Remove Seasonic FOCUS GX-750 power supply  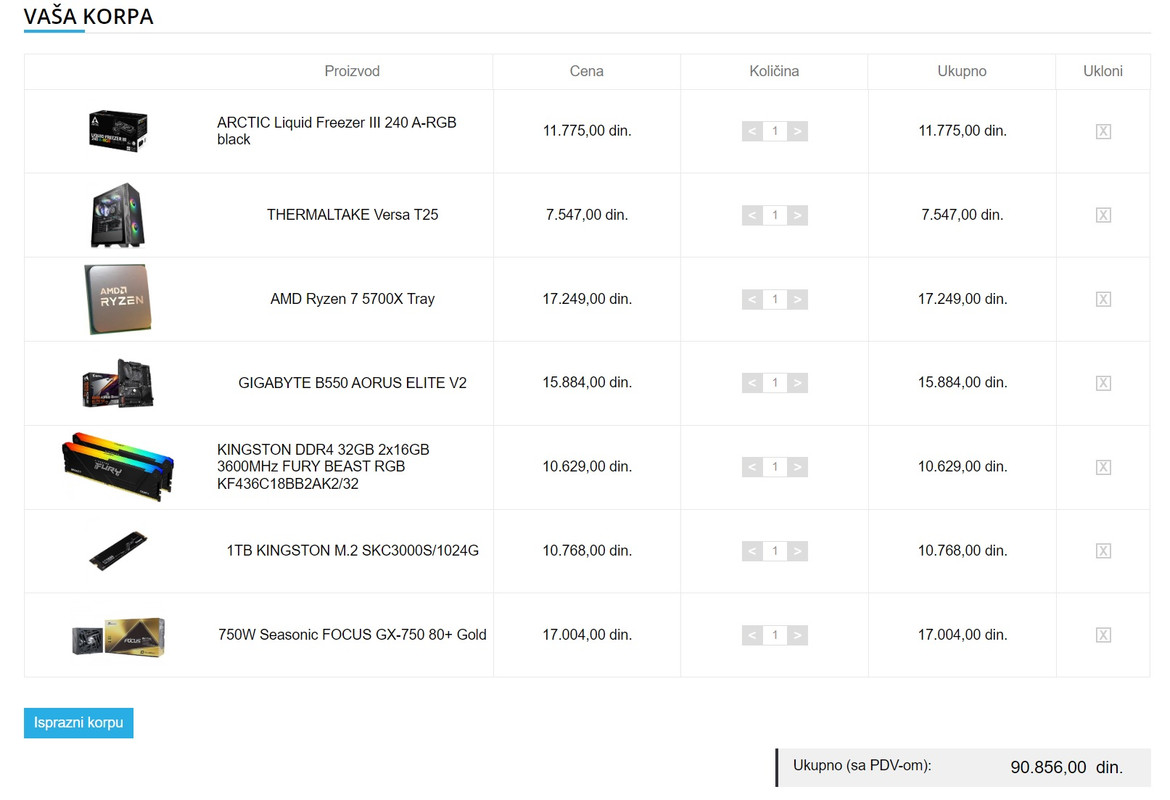(1103, 635)
